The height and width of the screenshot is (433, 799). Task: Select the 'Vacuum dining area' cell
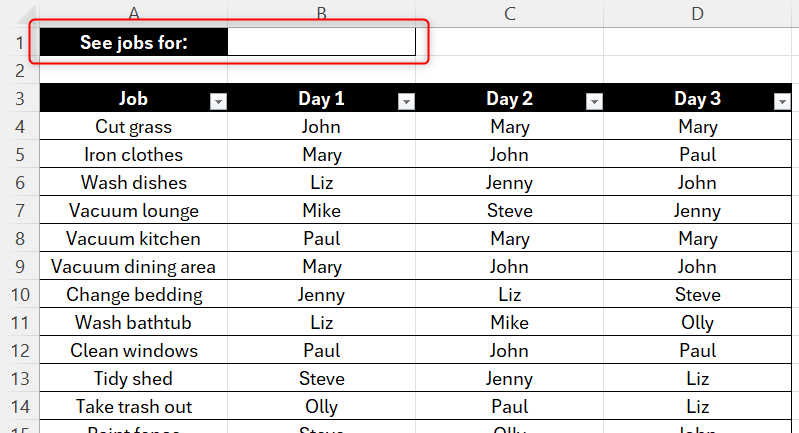pos(134,266)
